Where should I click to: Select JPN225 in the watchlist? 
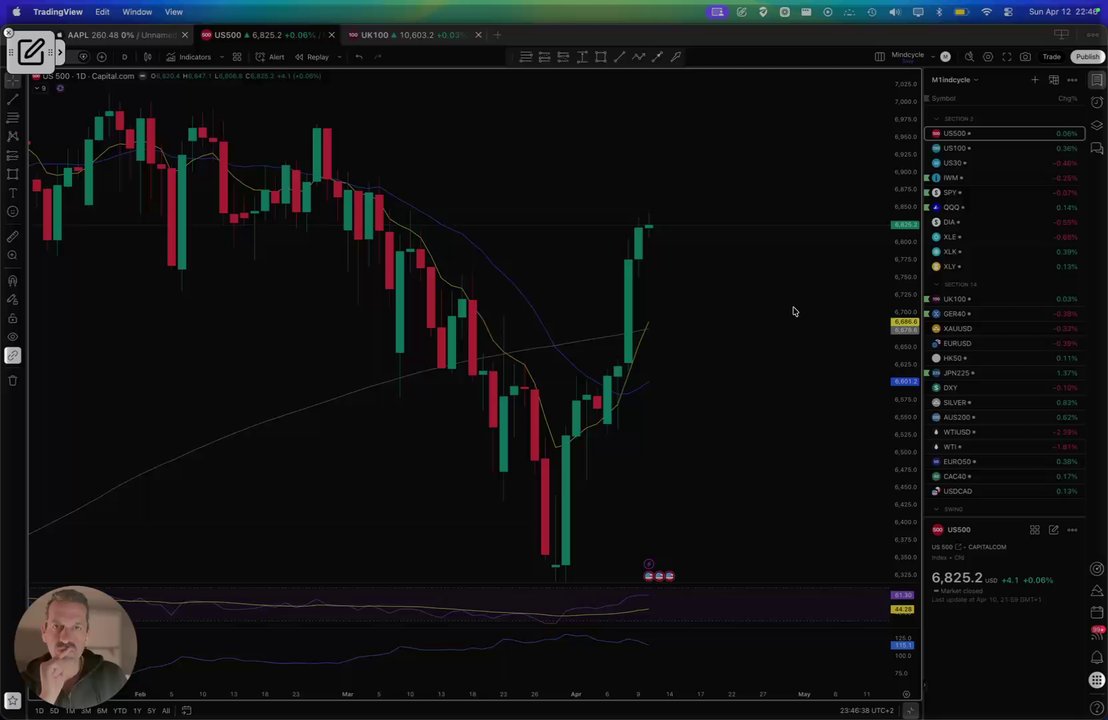click(1004, 373)
